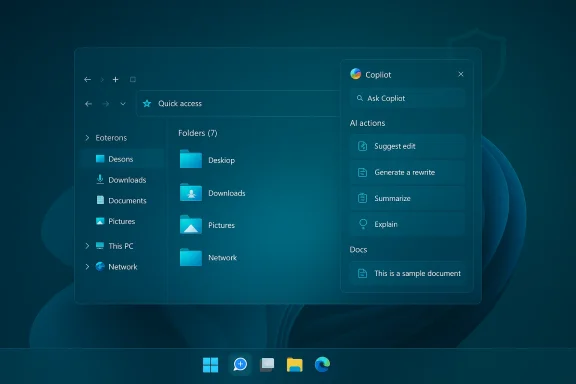576x384 pixels.
Task: Click the Summarize clipboard icon
Action: coord(363,198)
